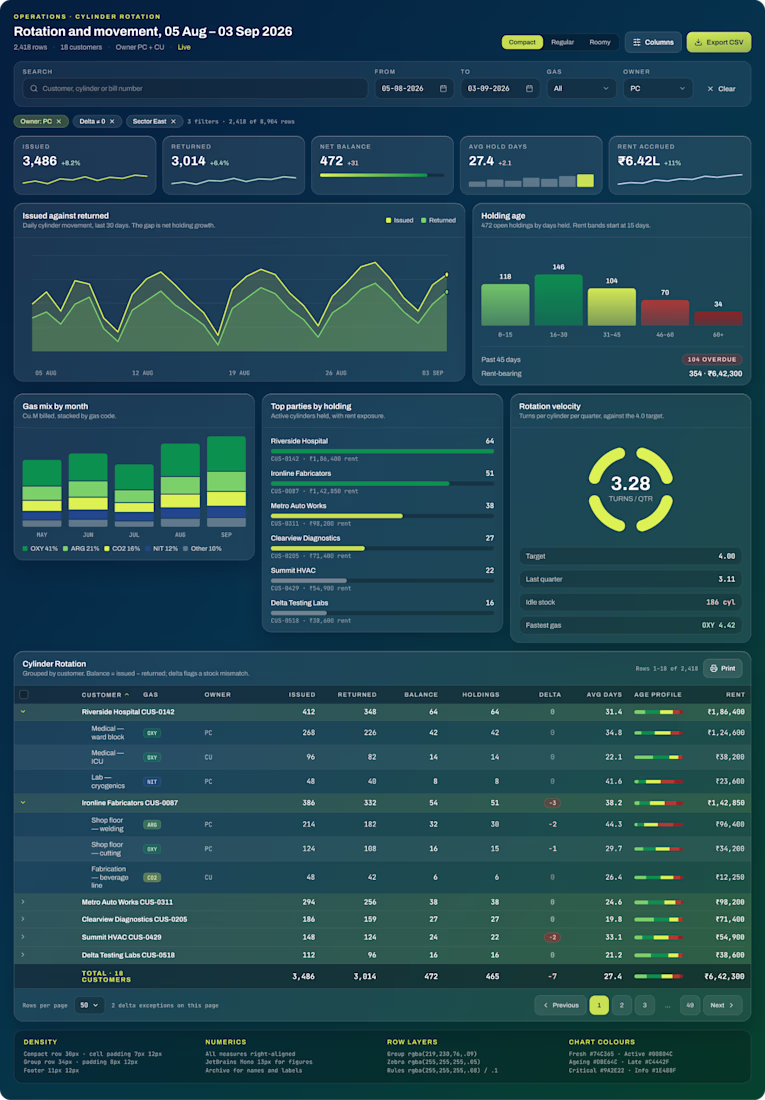This screenshot has height=1100, width=765.
Task: Click the right chevron on Next page button
Action: point(731,1005)
